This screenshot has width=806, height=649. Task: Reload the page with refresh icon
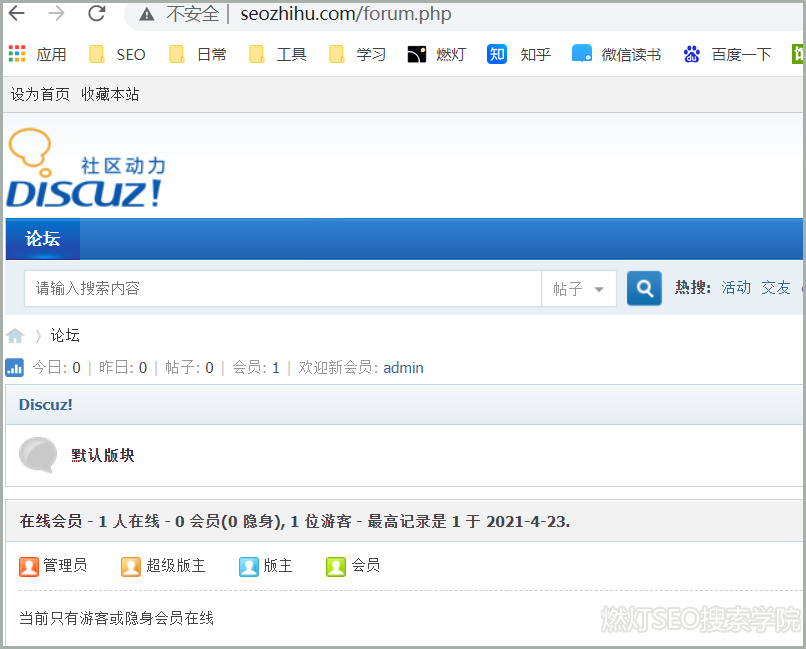97,13
